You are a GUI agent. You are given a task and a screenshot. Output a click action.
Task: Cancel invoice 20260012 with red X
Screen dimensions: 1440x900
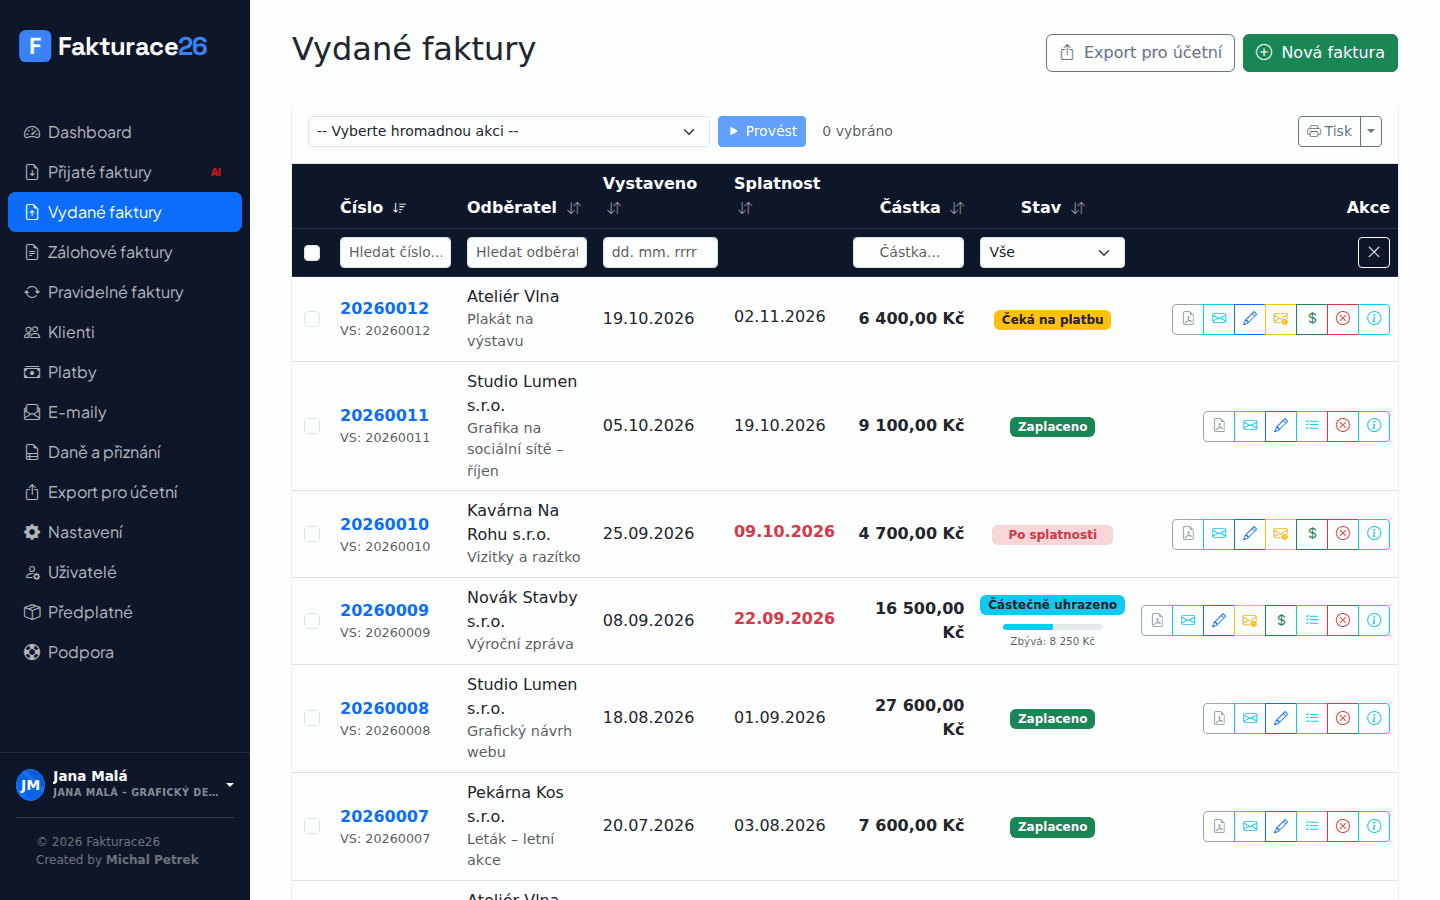pyautogui.click(x=1343, y=319)
